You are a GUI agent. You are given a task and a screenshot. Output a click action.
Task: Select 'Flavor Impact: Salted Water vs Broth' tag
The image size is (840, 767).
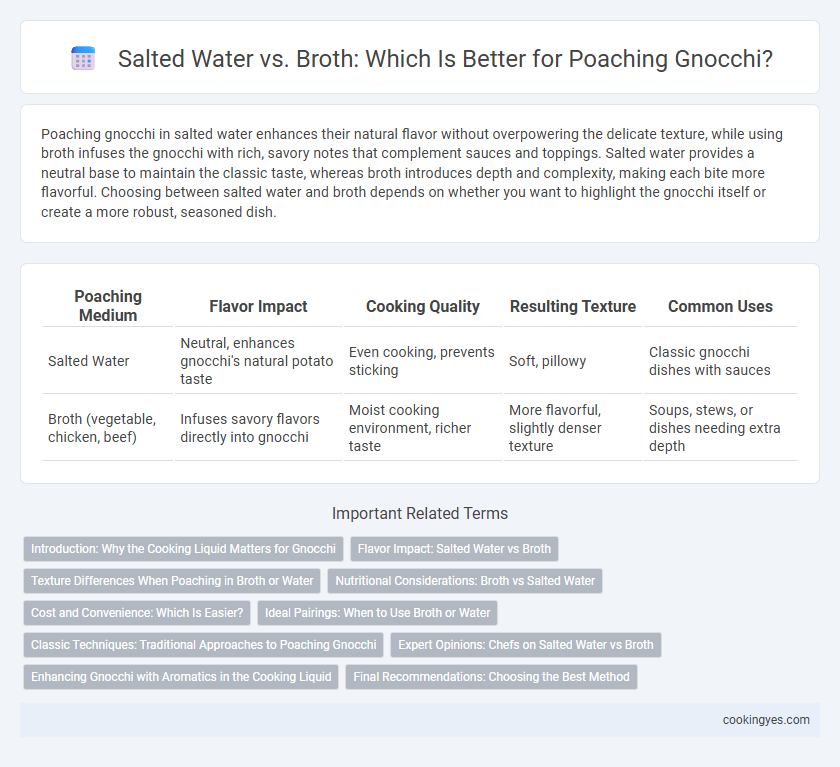(454, 549)
